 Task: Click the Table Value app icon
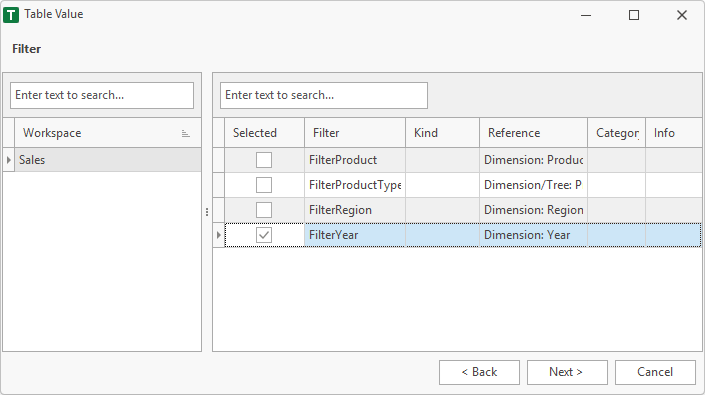click(11, 15)
